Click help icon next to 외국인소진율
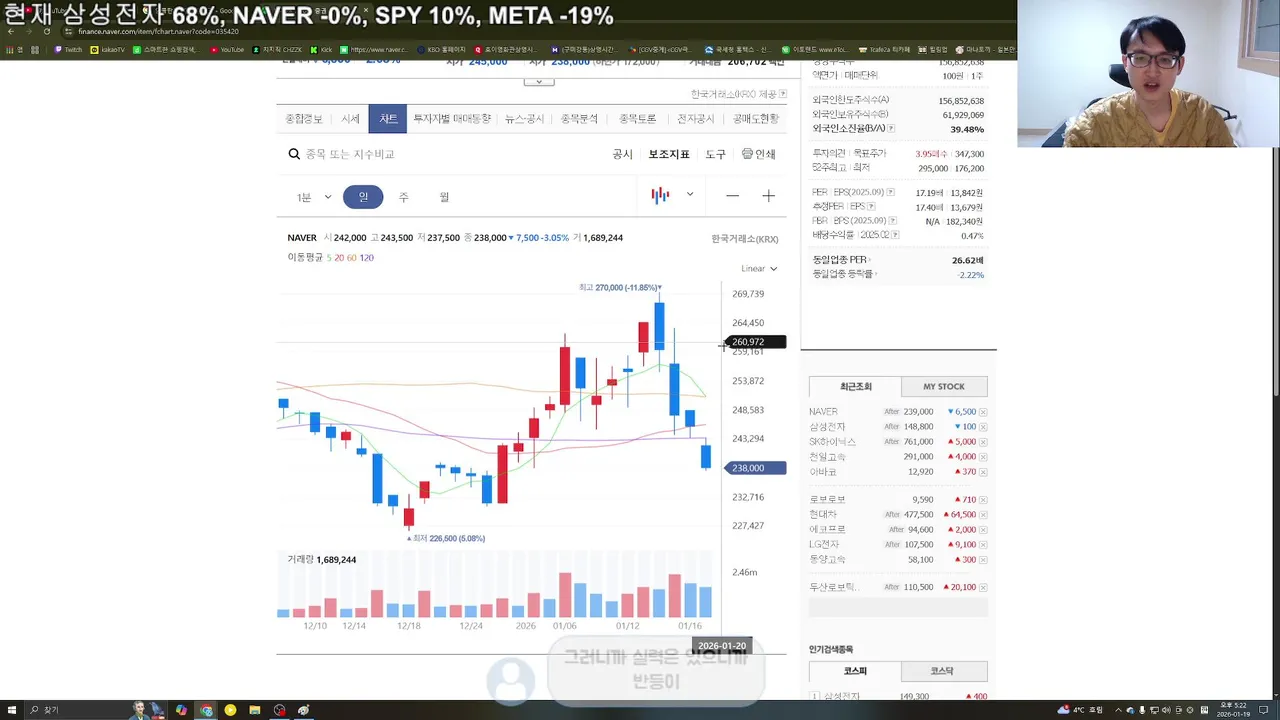Screen dimensions: 1280x720 pos(891,129)
